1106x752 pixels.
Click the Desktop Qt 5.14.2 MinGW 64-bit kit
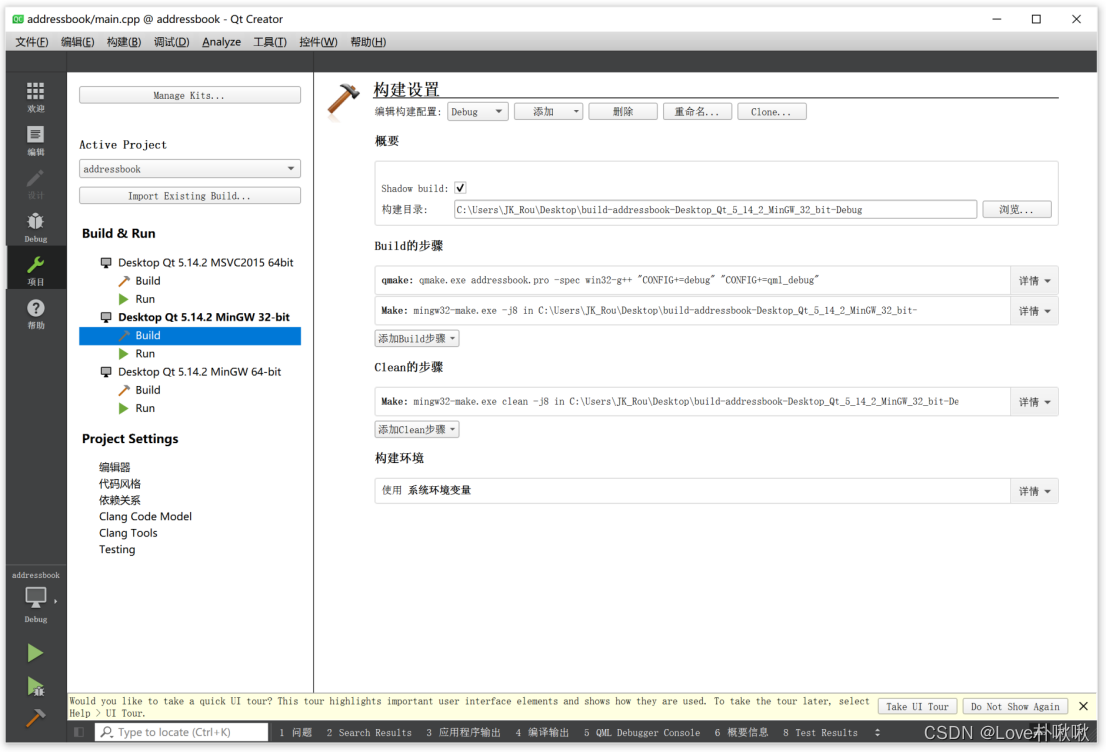(199, 372)
